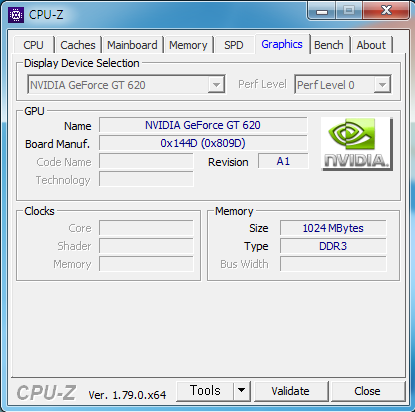Close window using the red X button
Screen dimensions: 415x412
pyautogui.click(x=386, y=11)
